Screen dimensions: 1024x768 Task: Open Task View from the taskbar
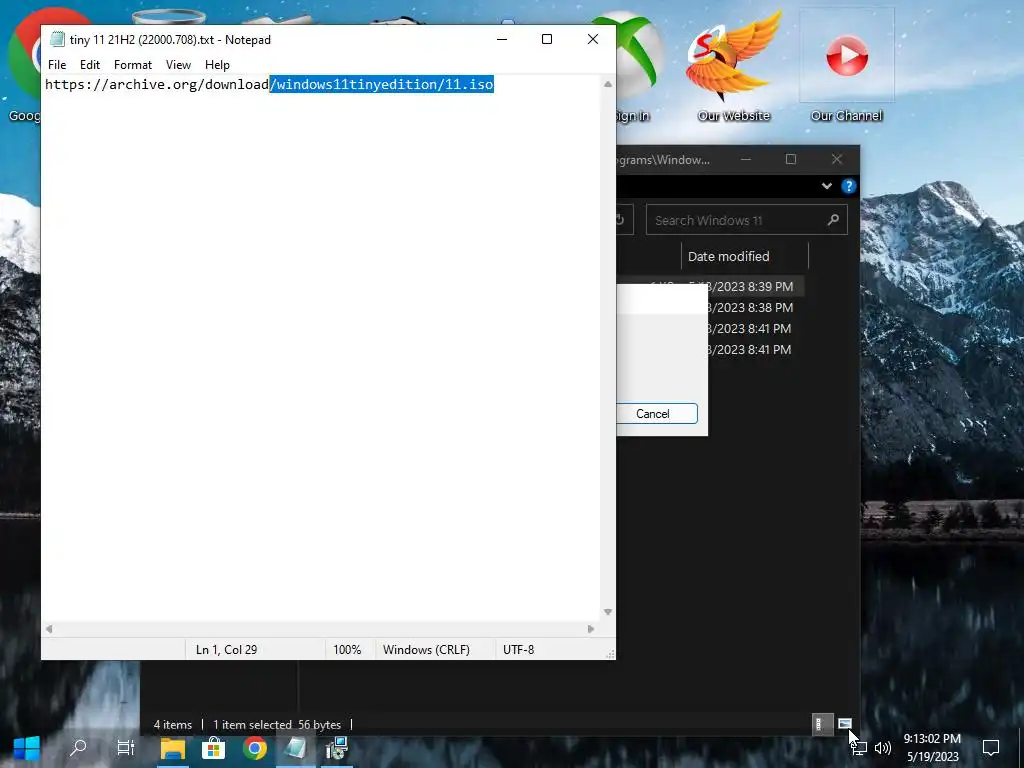coord(125,748)
